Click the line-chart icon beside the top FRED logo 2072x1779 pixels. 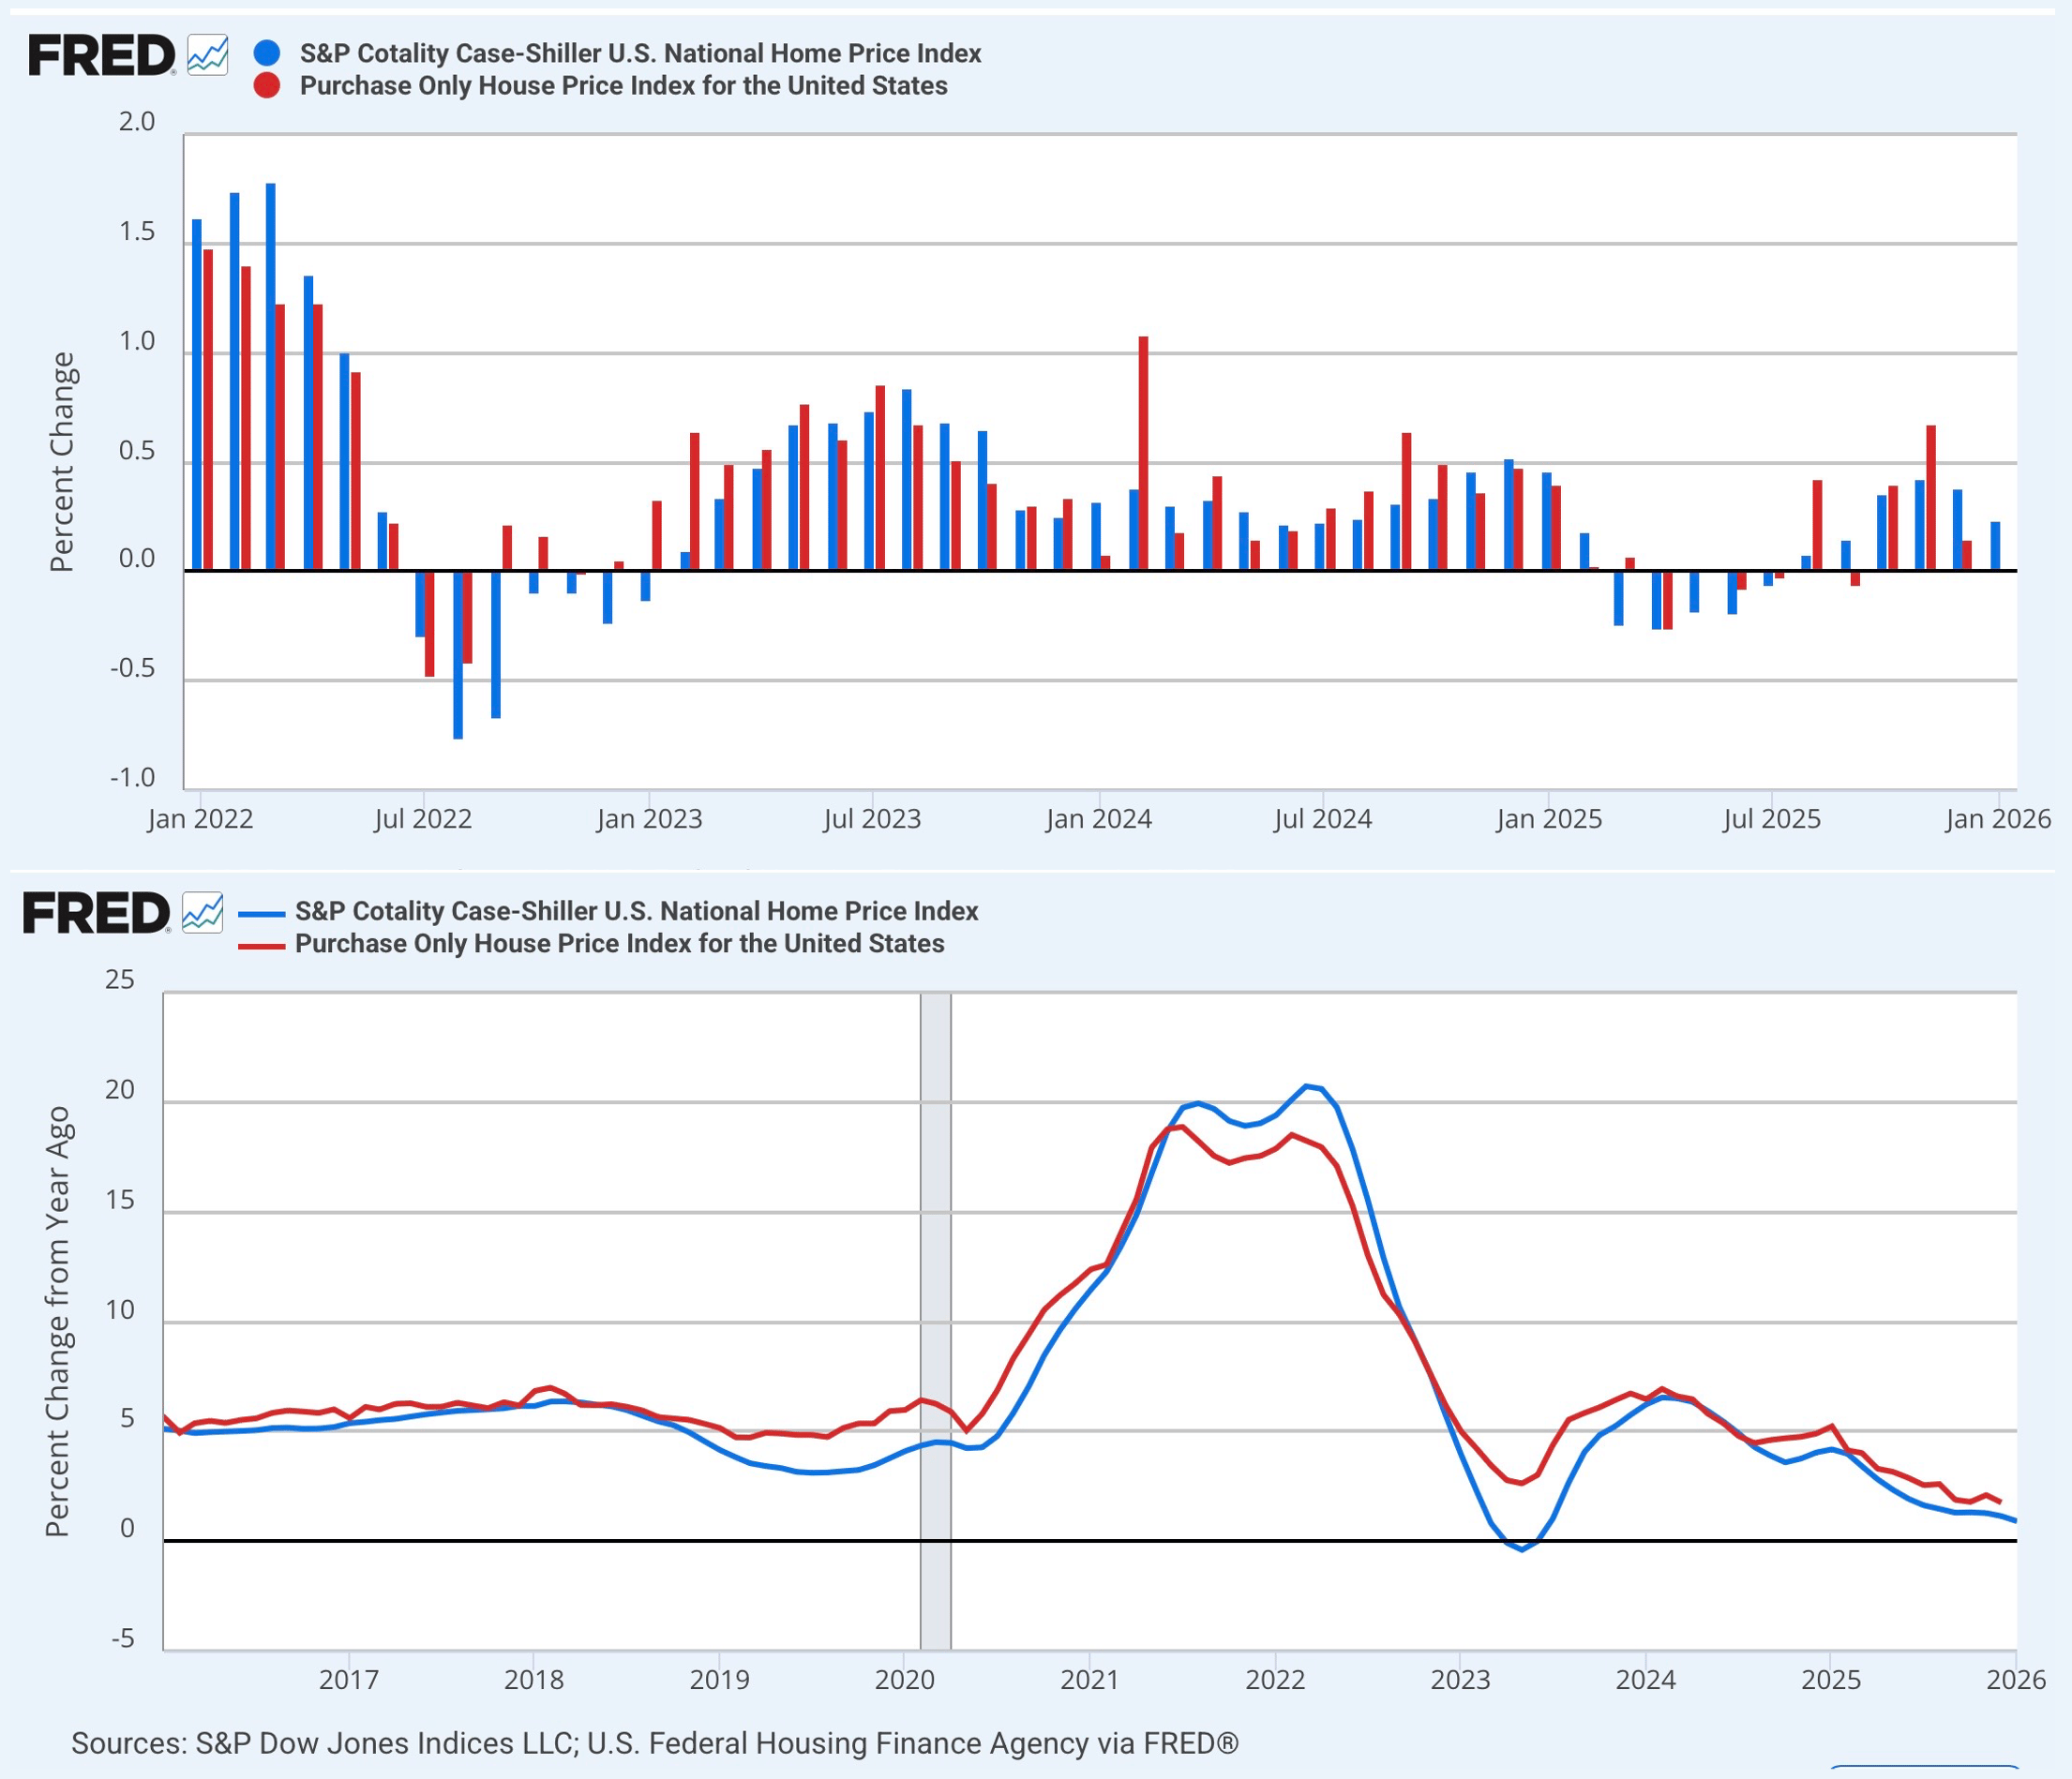point(210,55)
